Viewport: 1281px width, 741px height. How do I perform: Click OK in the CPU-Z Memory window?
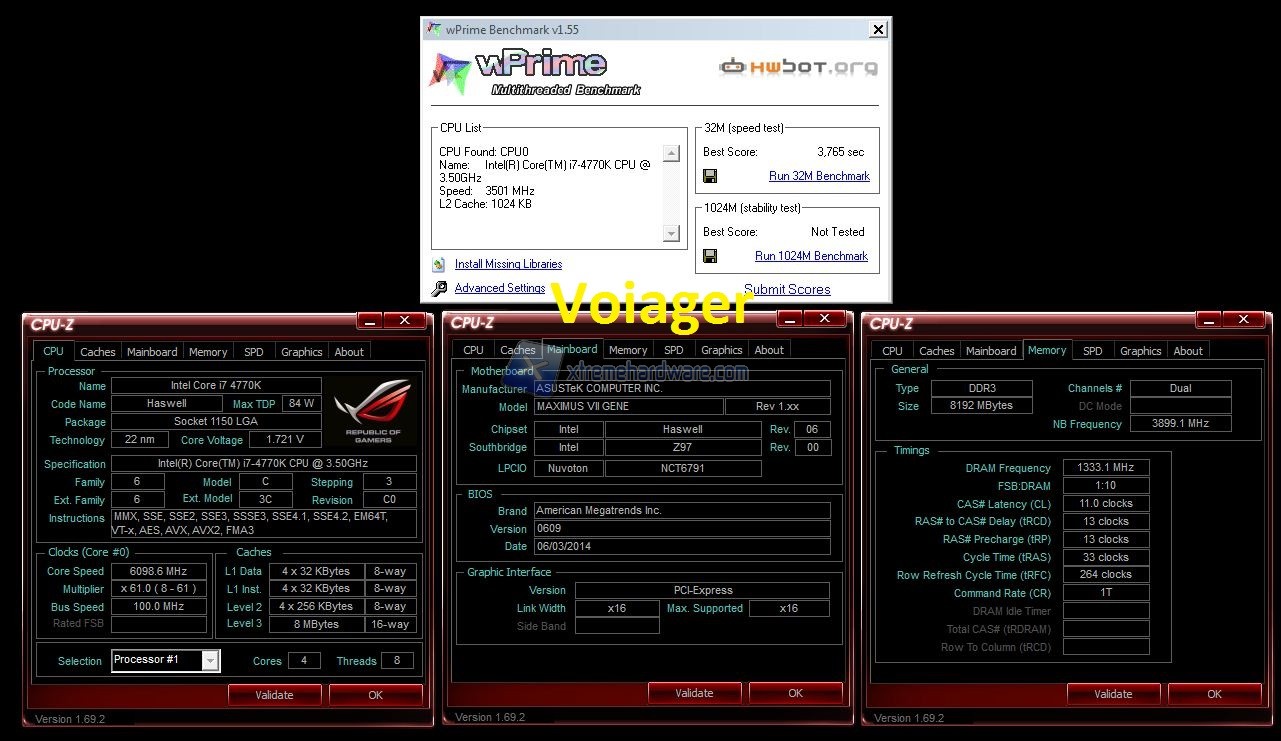pos(1214,694)
